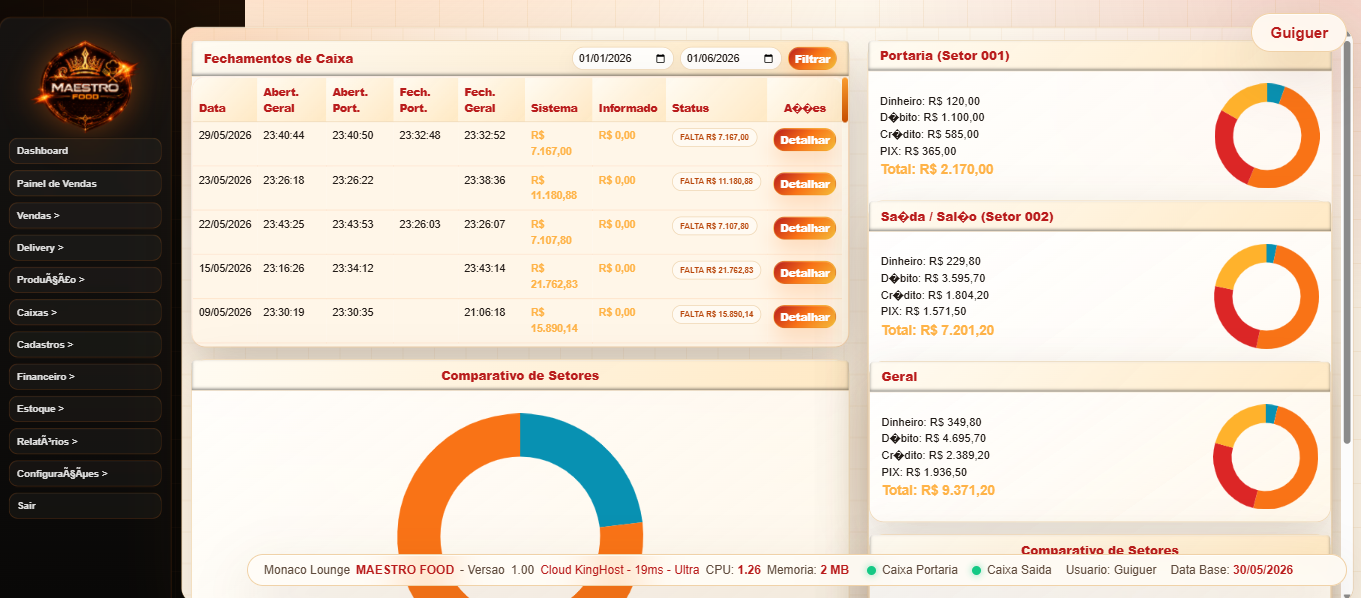Click Total: R$ 9.371,20 in Geral
Screen dimensions: 1361x598
[x=938, y=490]
